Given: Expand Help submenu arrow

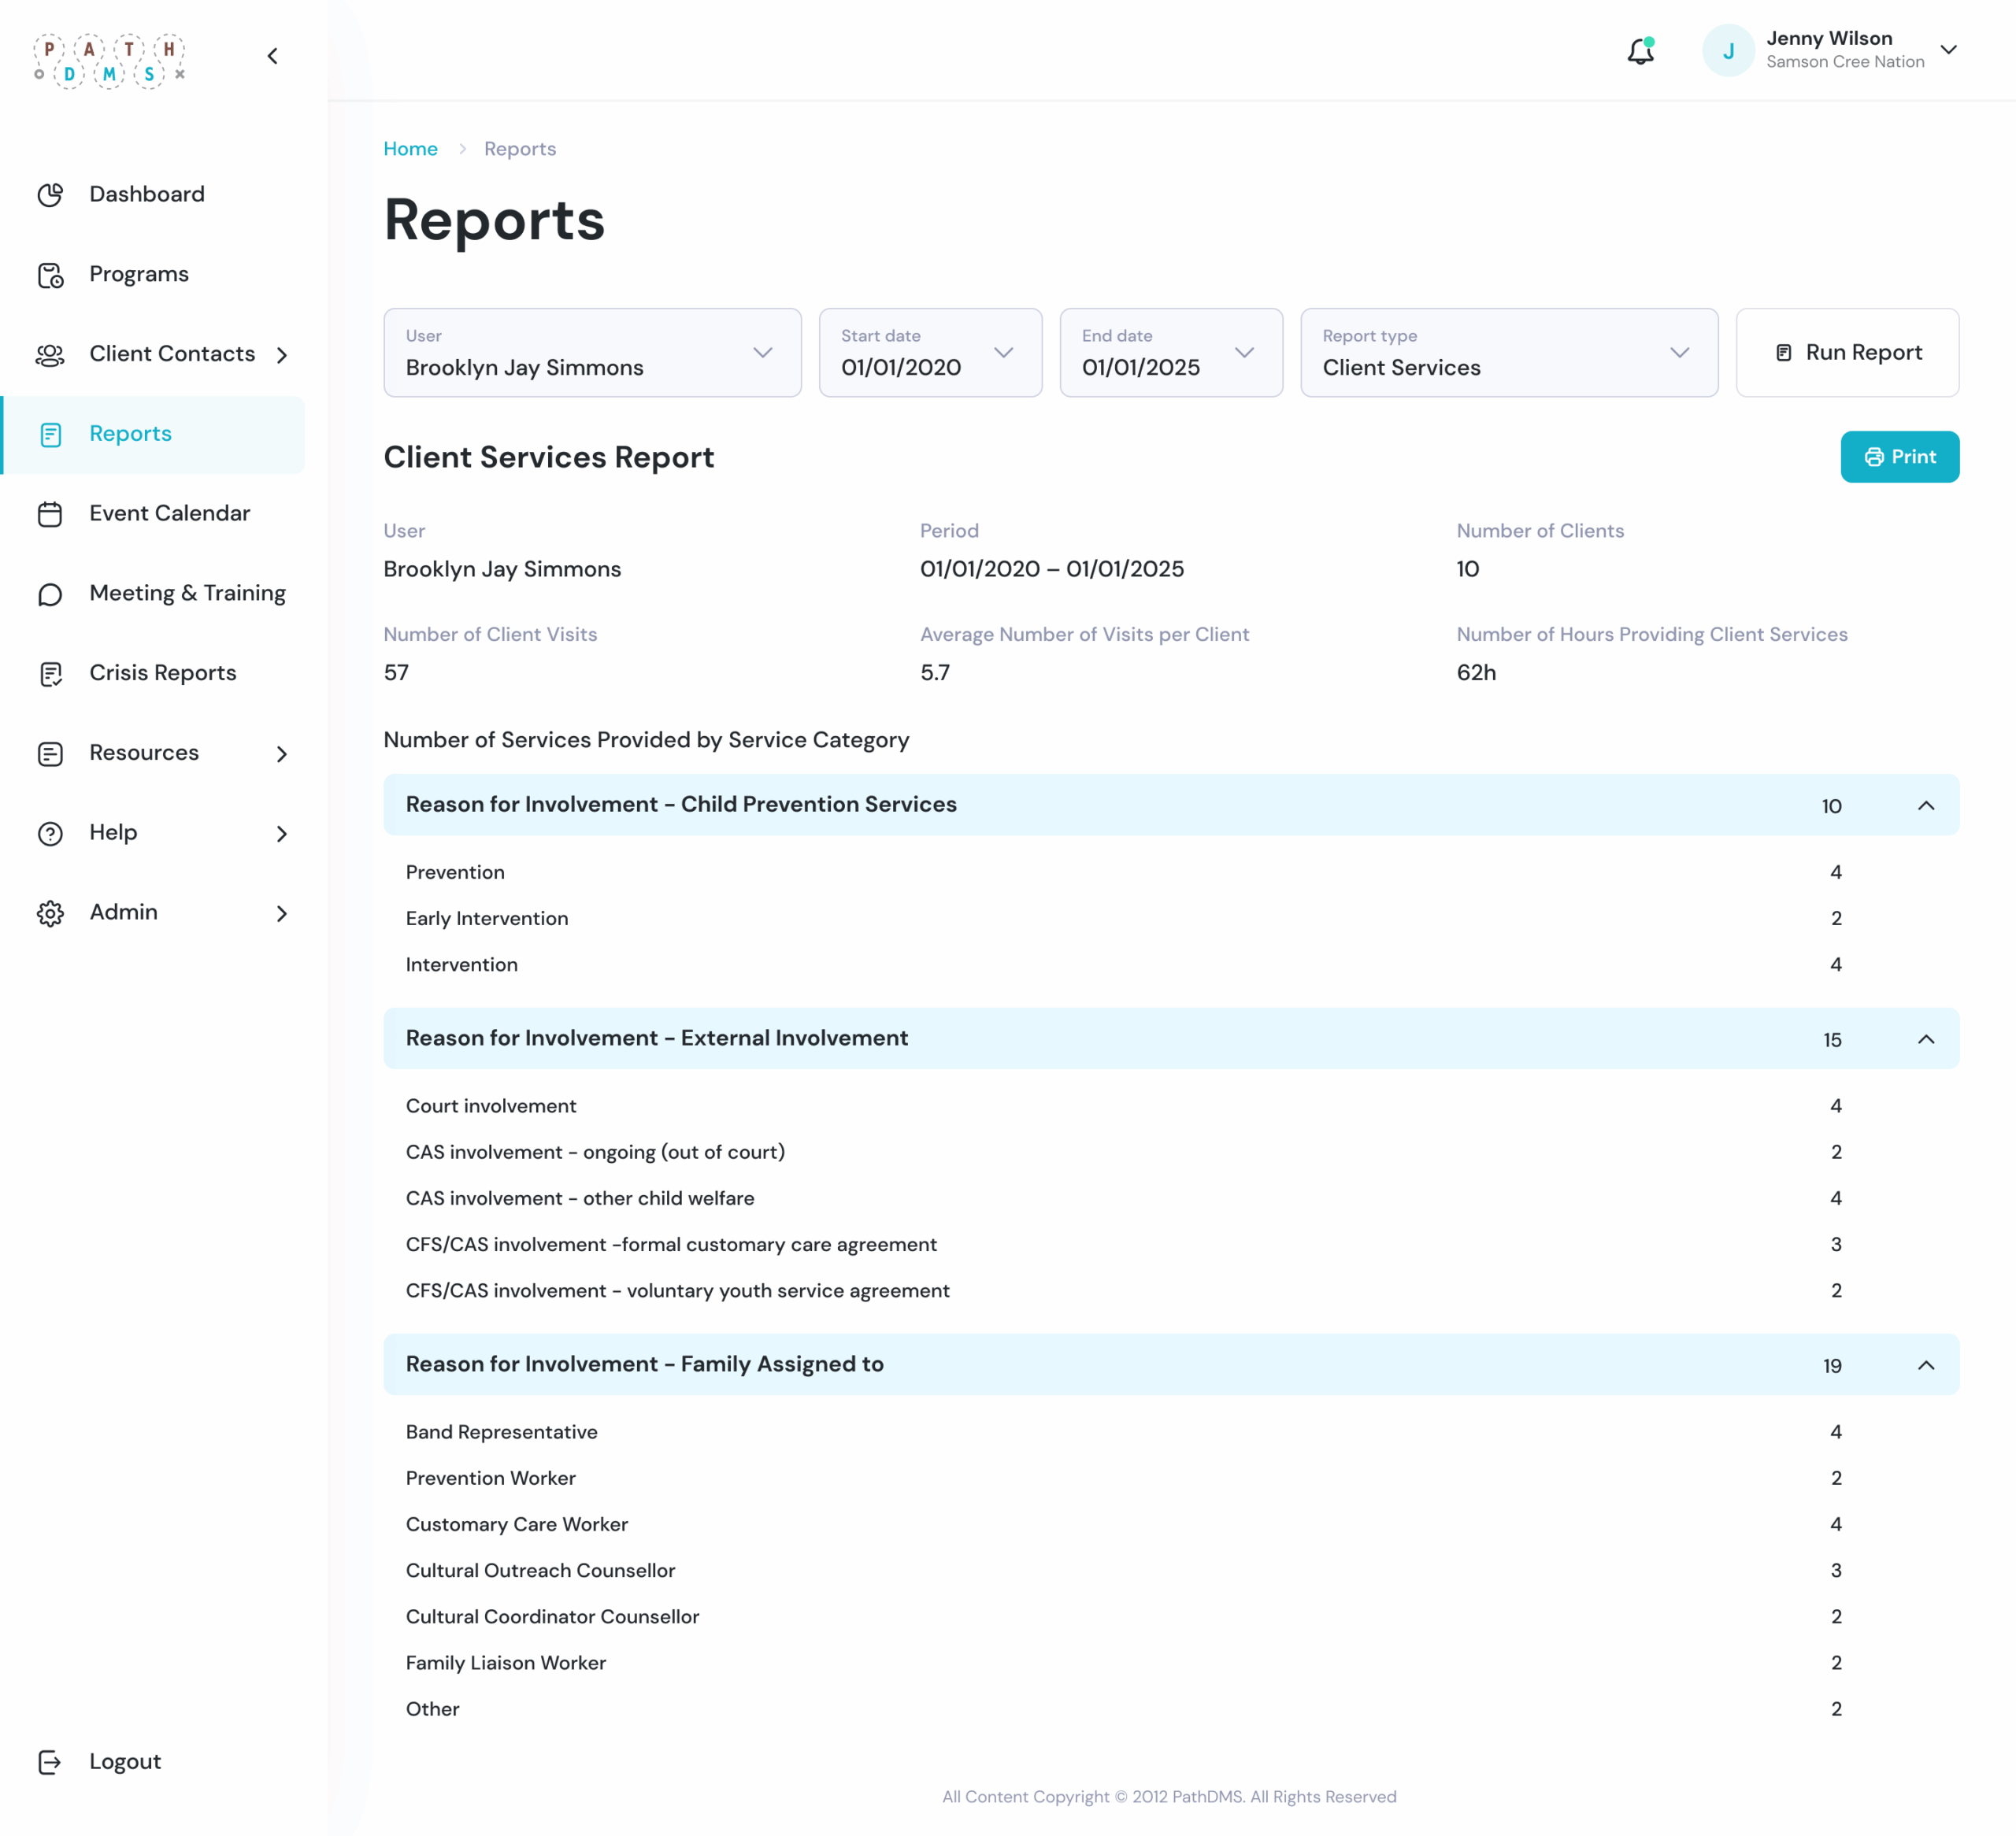Looking at the screenshot, I should pyautogui.click(x=282, y=834).
